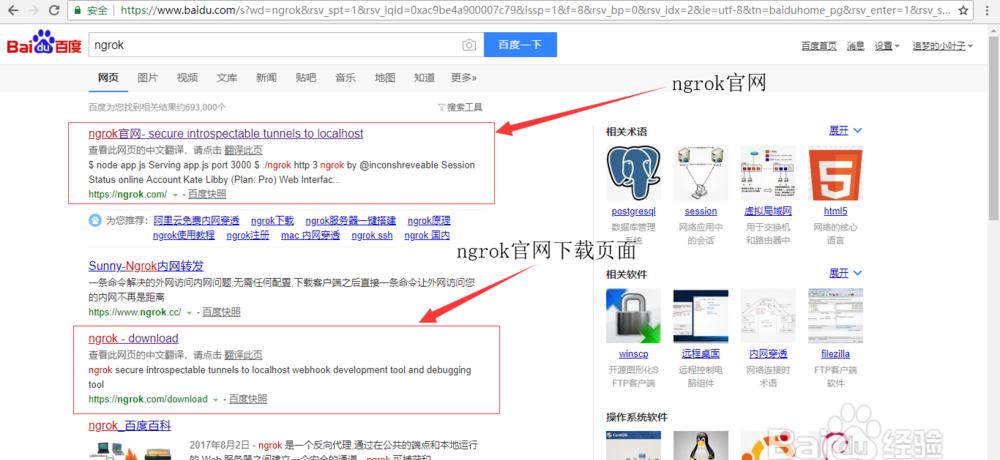The height and width of the screenshot is (460, 1000).
Task: Click the ngrok服务器一键搭建 suggestion
Action: (x=350, y=221)
